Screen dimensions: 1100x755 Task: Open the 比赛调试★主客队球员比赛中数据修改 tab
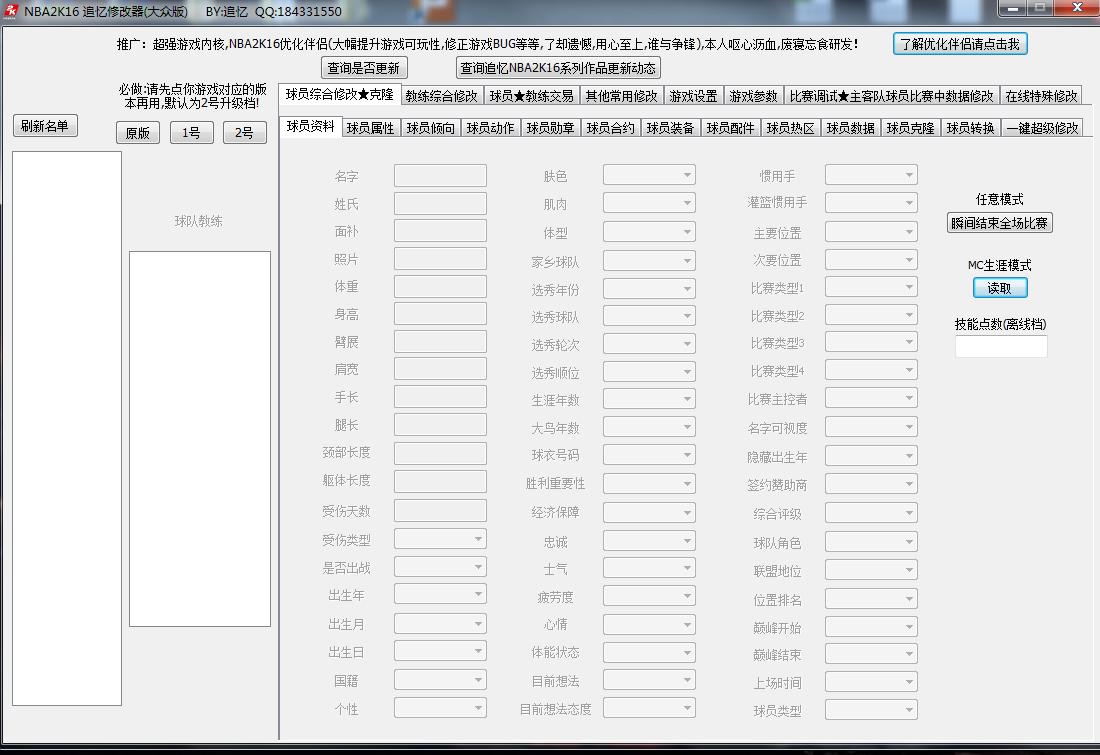click(892, 95)
